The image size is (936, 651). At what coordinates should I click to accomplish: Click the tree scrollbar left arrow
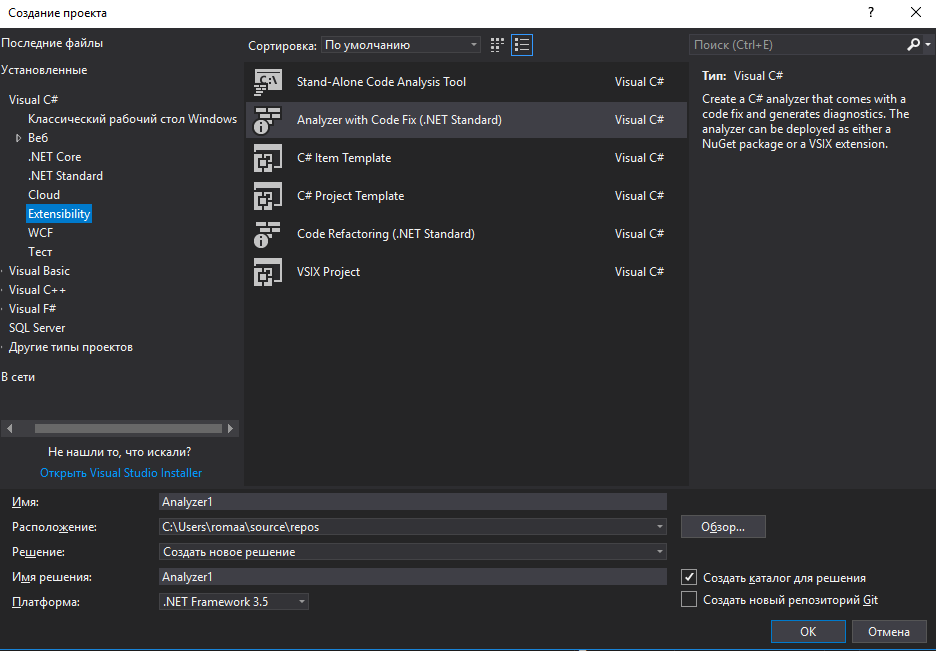(x=10, y=428)
